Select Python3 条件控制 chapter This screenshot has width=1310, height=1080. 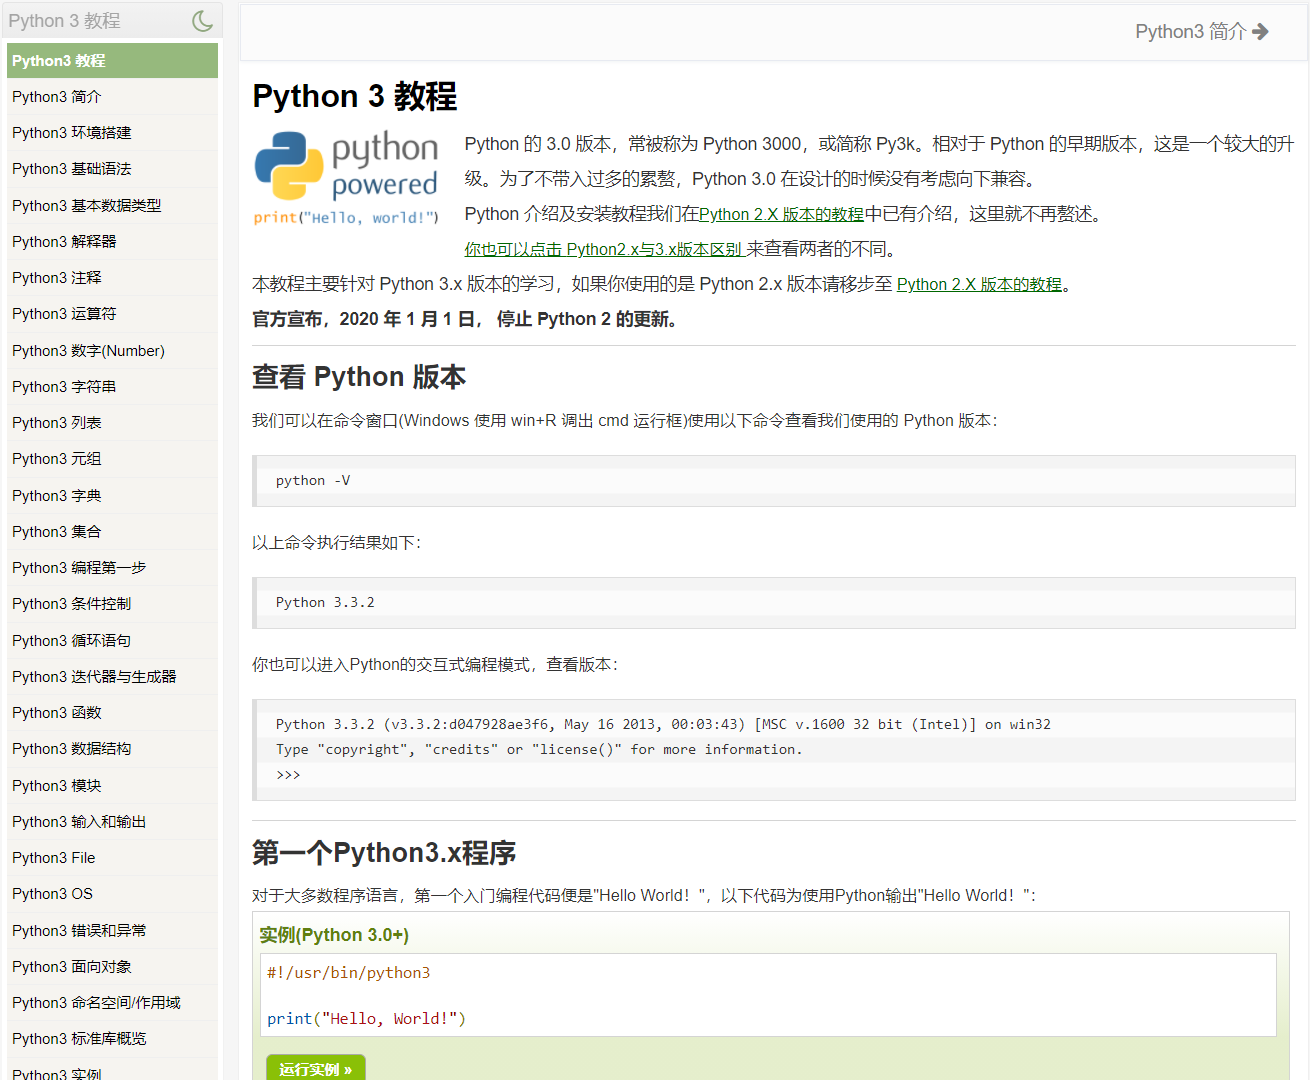coord(112,604)
